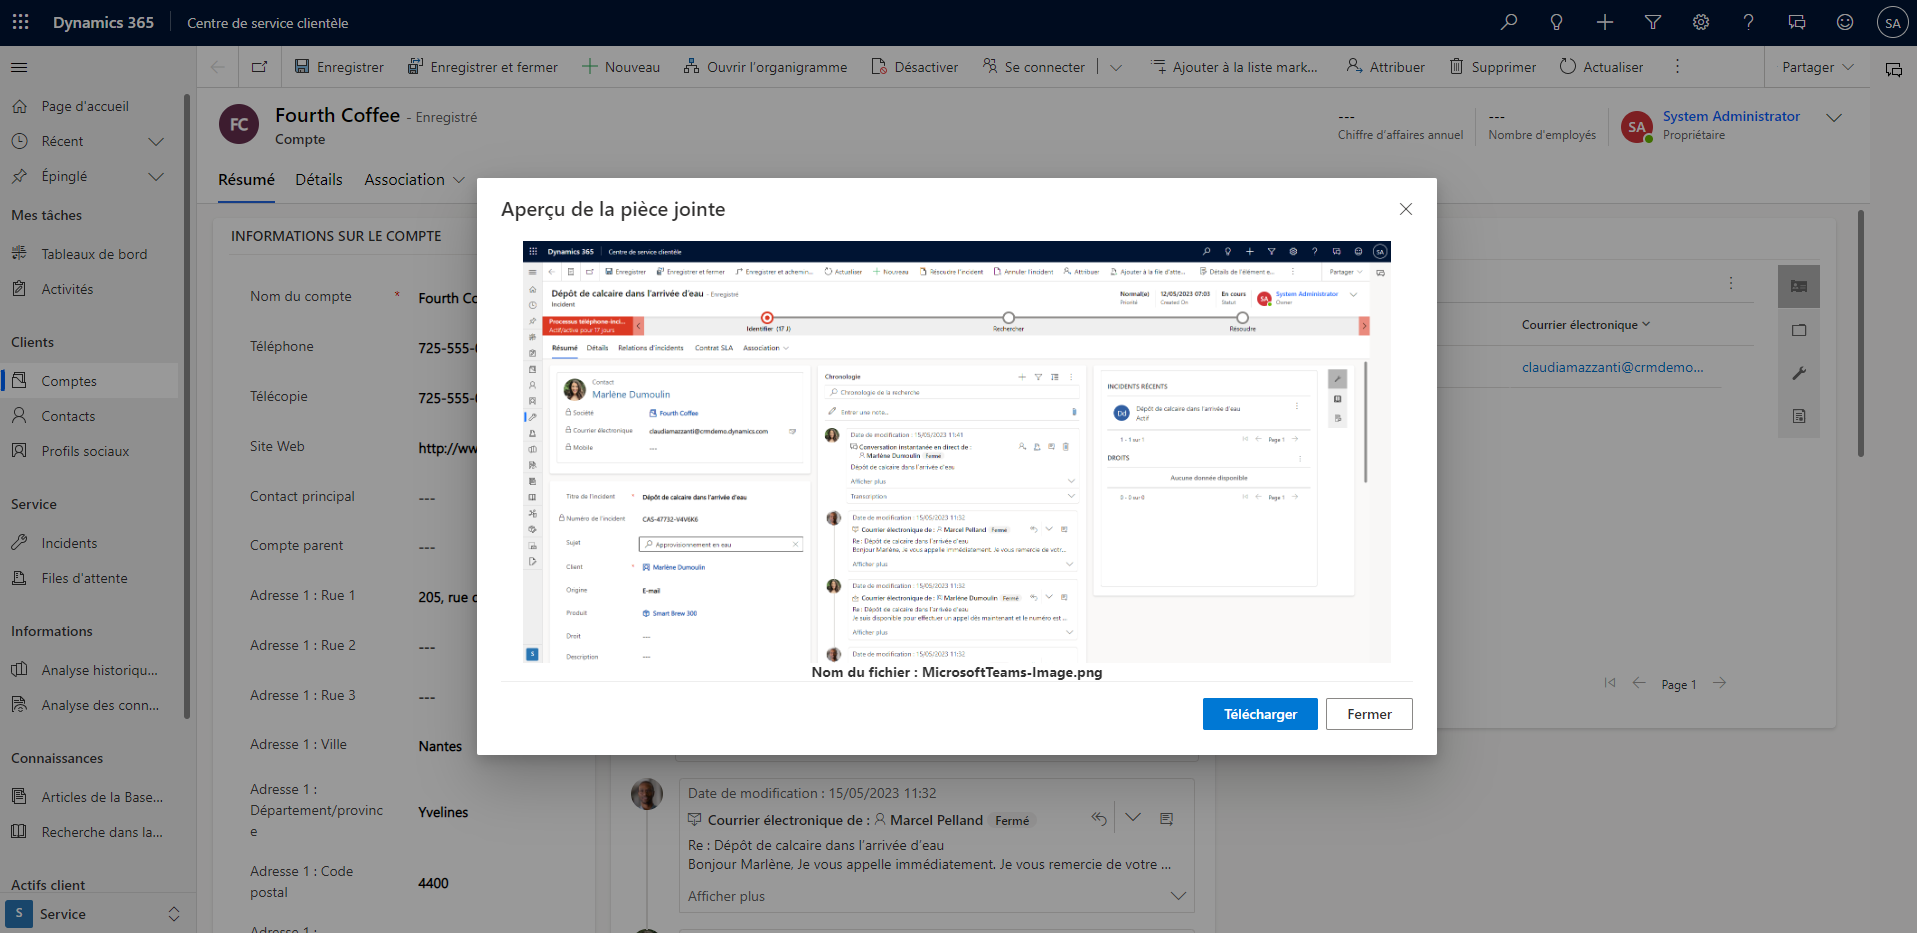Expand the Se connecter dropdown chevron
This screenshot has height=933, width=1917.
point(1116,67)
